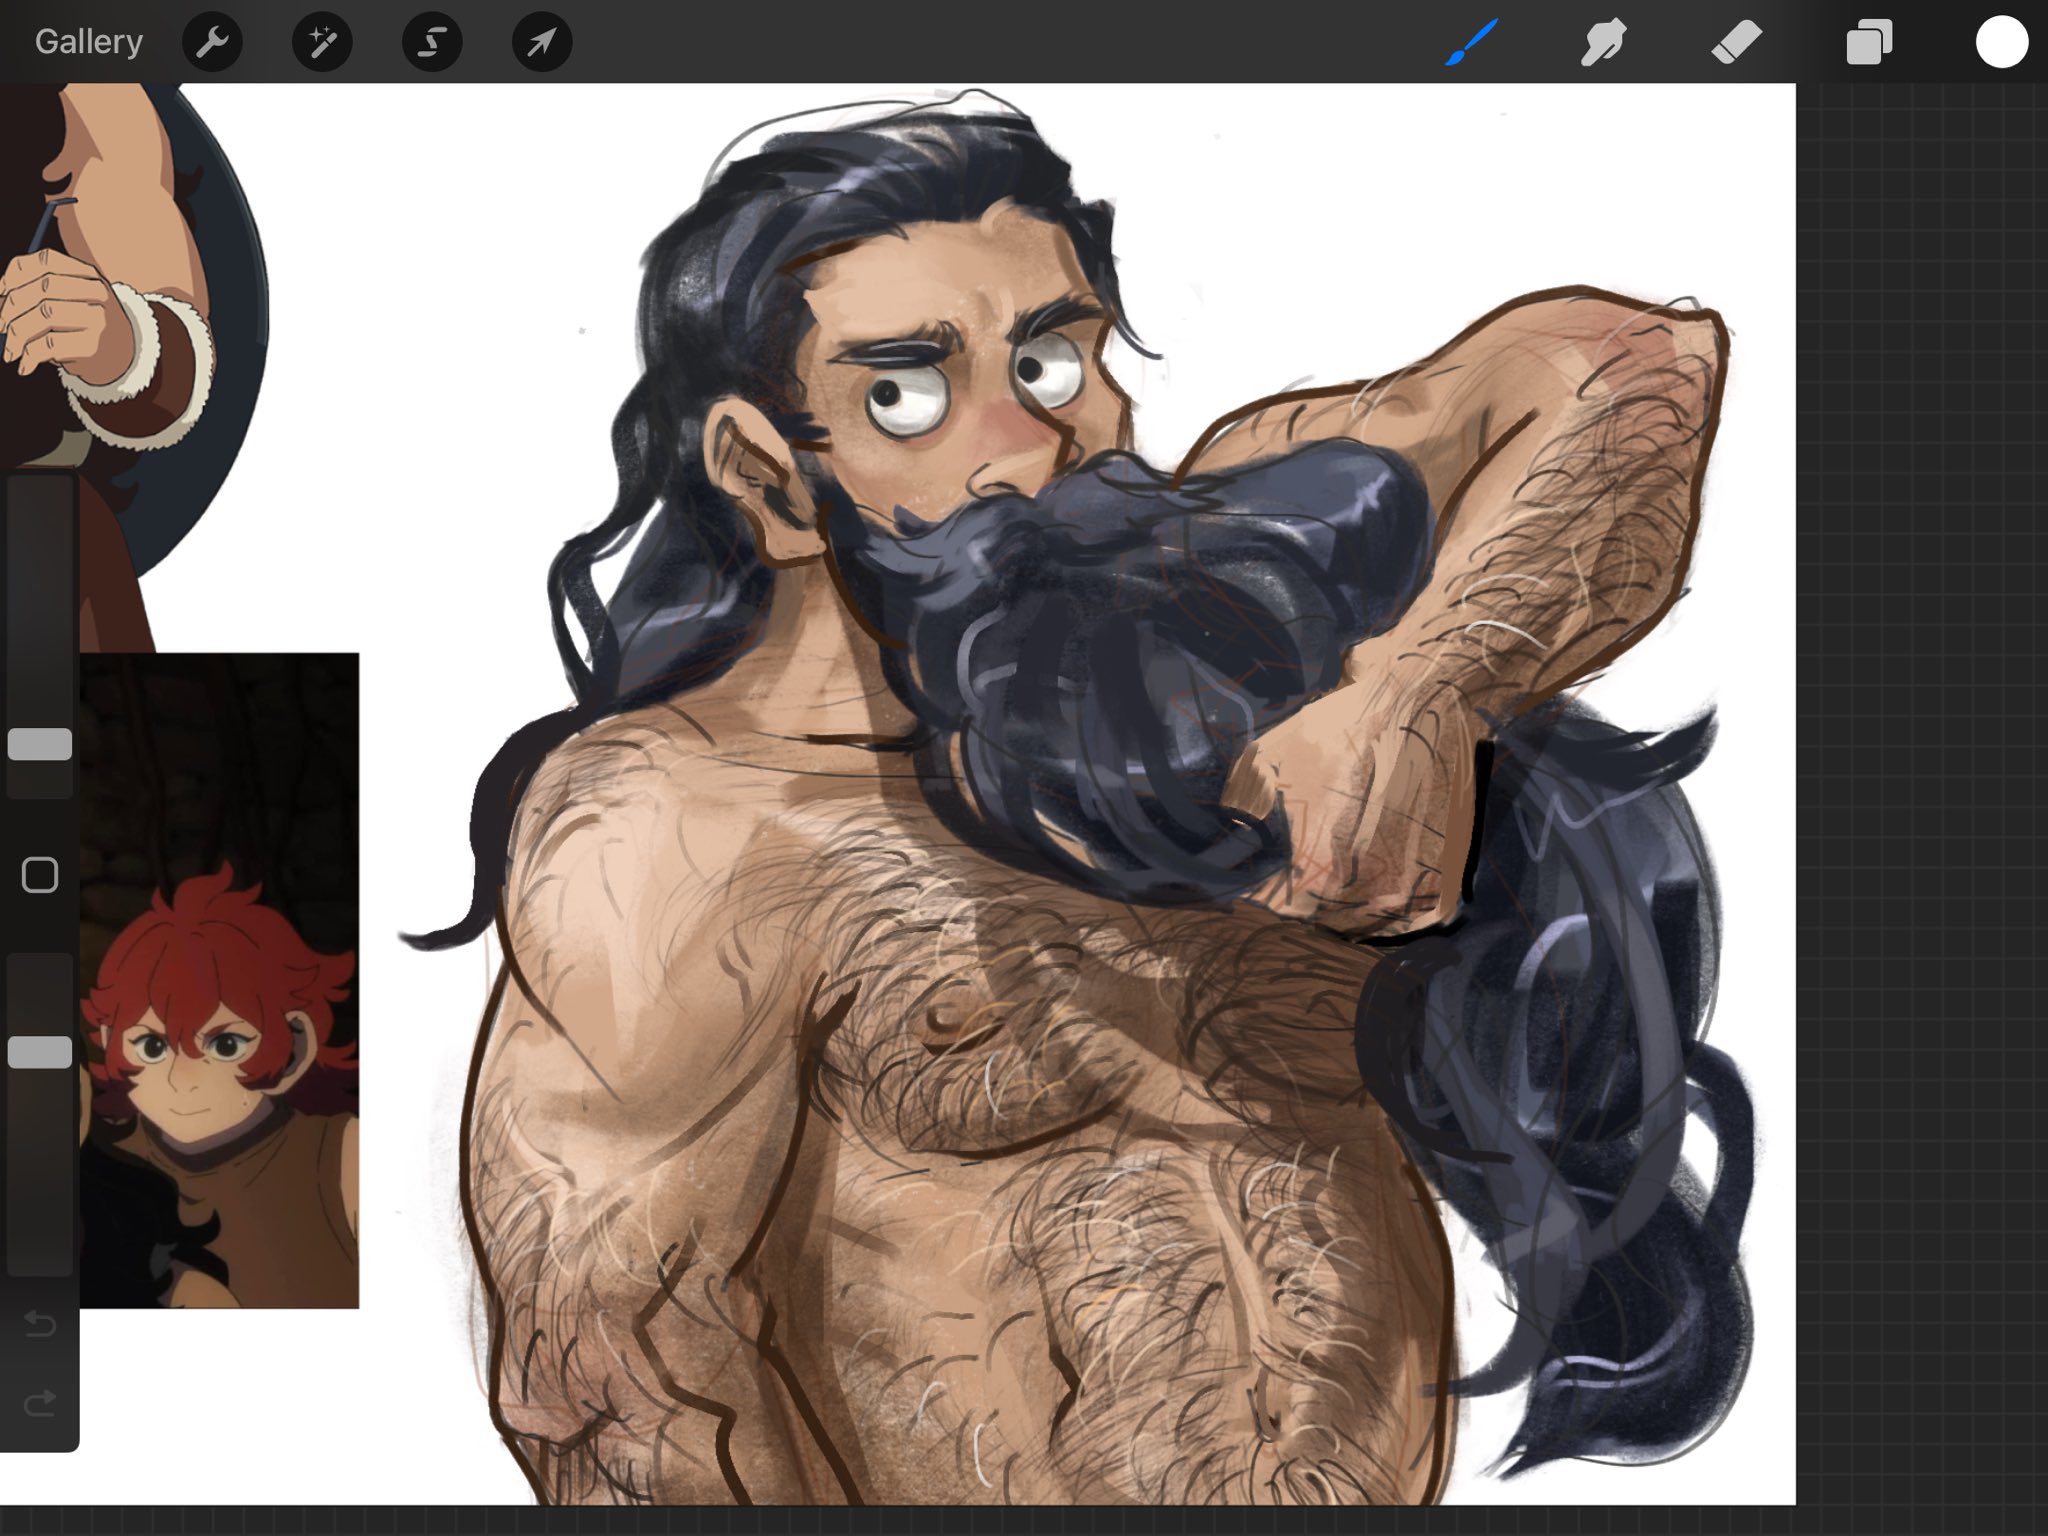Open the Gallery view
This screenshot has width=2048, height=1536.
[88, 42]
